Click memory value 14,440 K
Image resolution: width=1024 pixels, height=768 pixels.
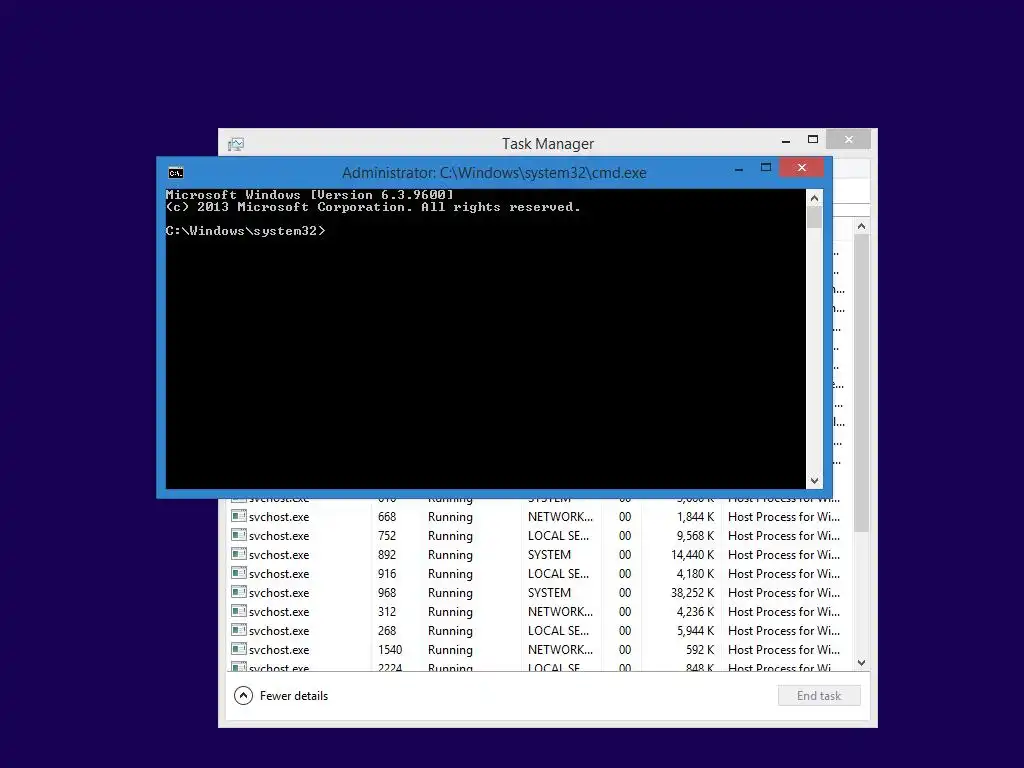tap(693, 554)
